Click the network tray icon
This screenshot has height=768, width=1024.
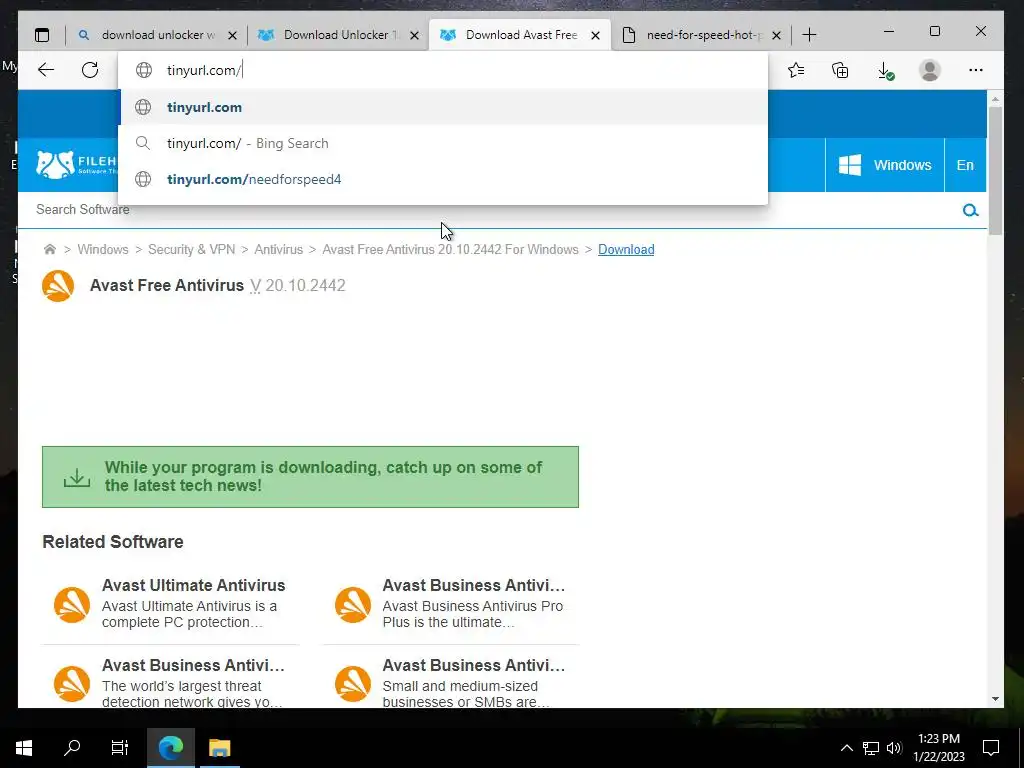point(871,748)
